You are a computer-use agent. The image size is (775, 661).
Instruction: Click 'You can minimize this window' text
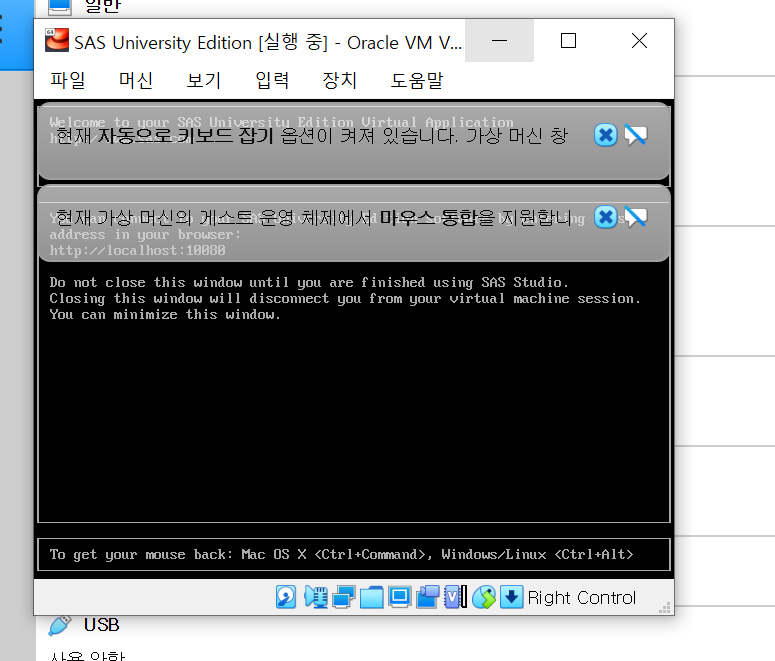tap(165, 314)
